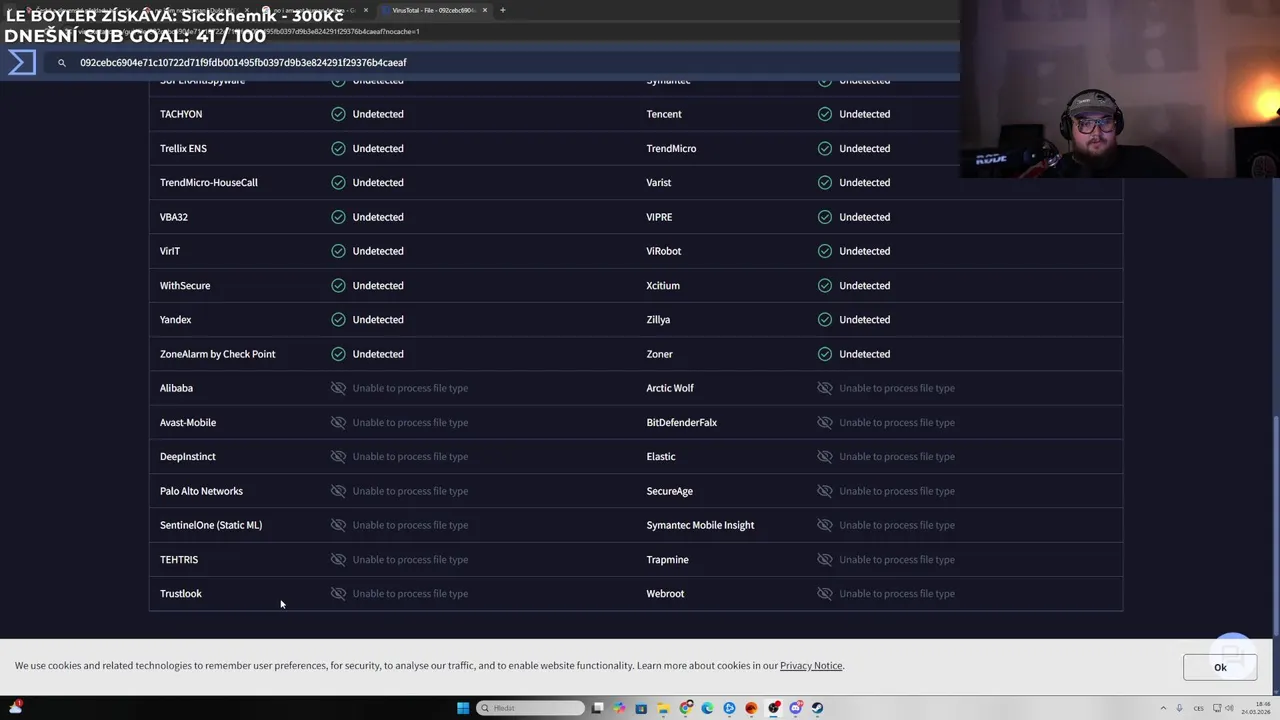
Task: Open Steam from the taskbar
Action: [818, 708]
